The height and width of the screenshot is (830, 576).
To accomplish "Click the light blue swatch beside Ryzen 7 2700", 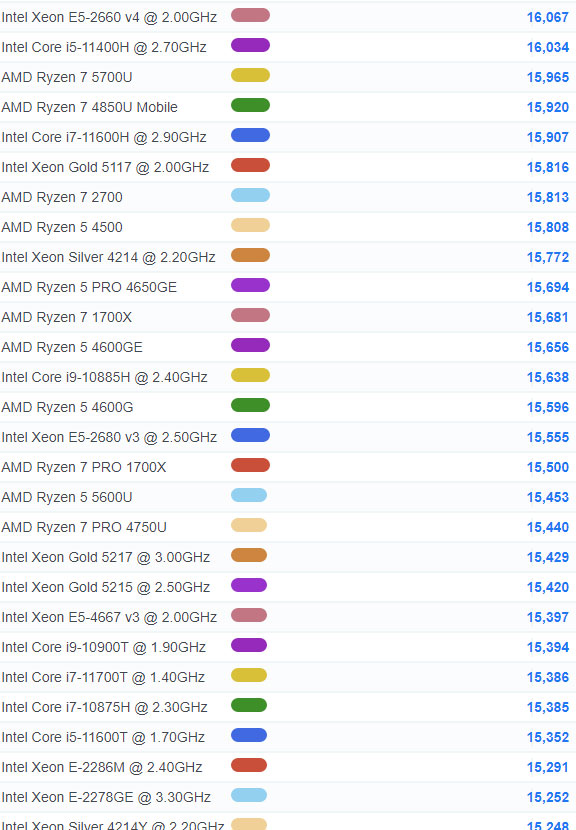I will coord(250,195).
